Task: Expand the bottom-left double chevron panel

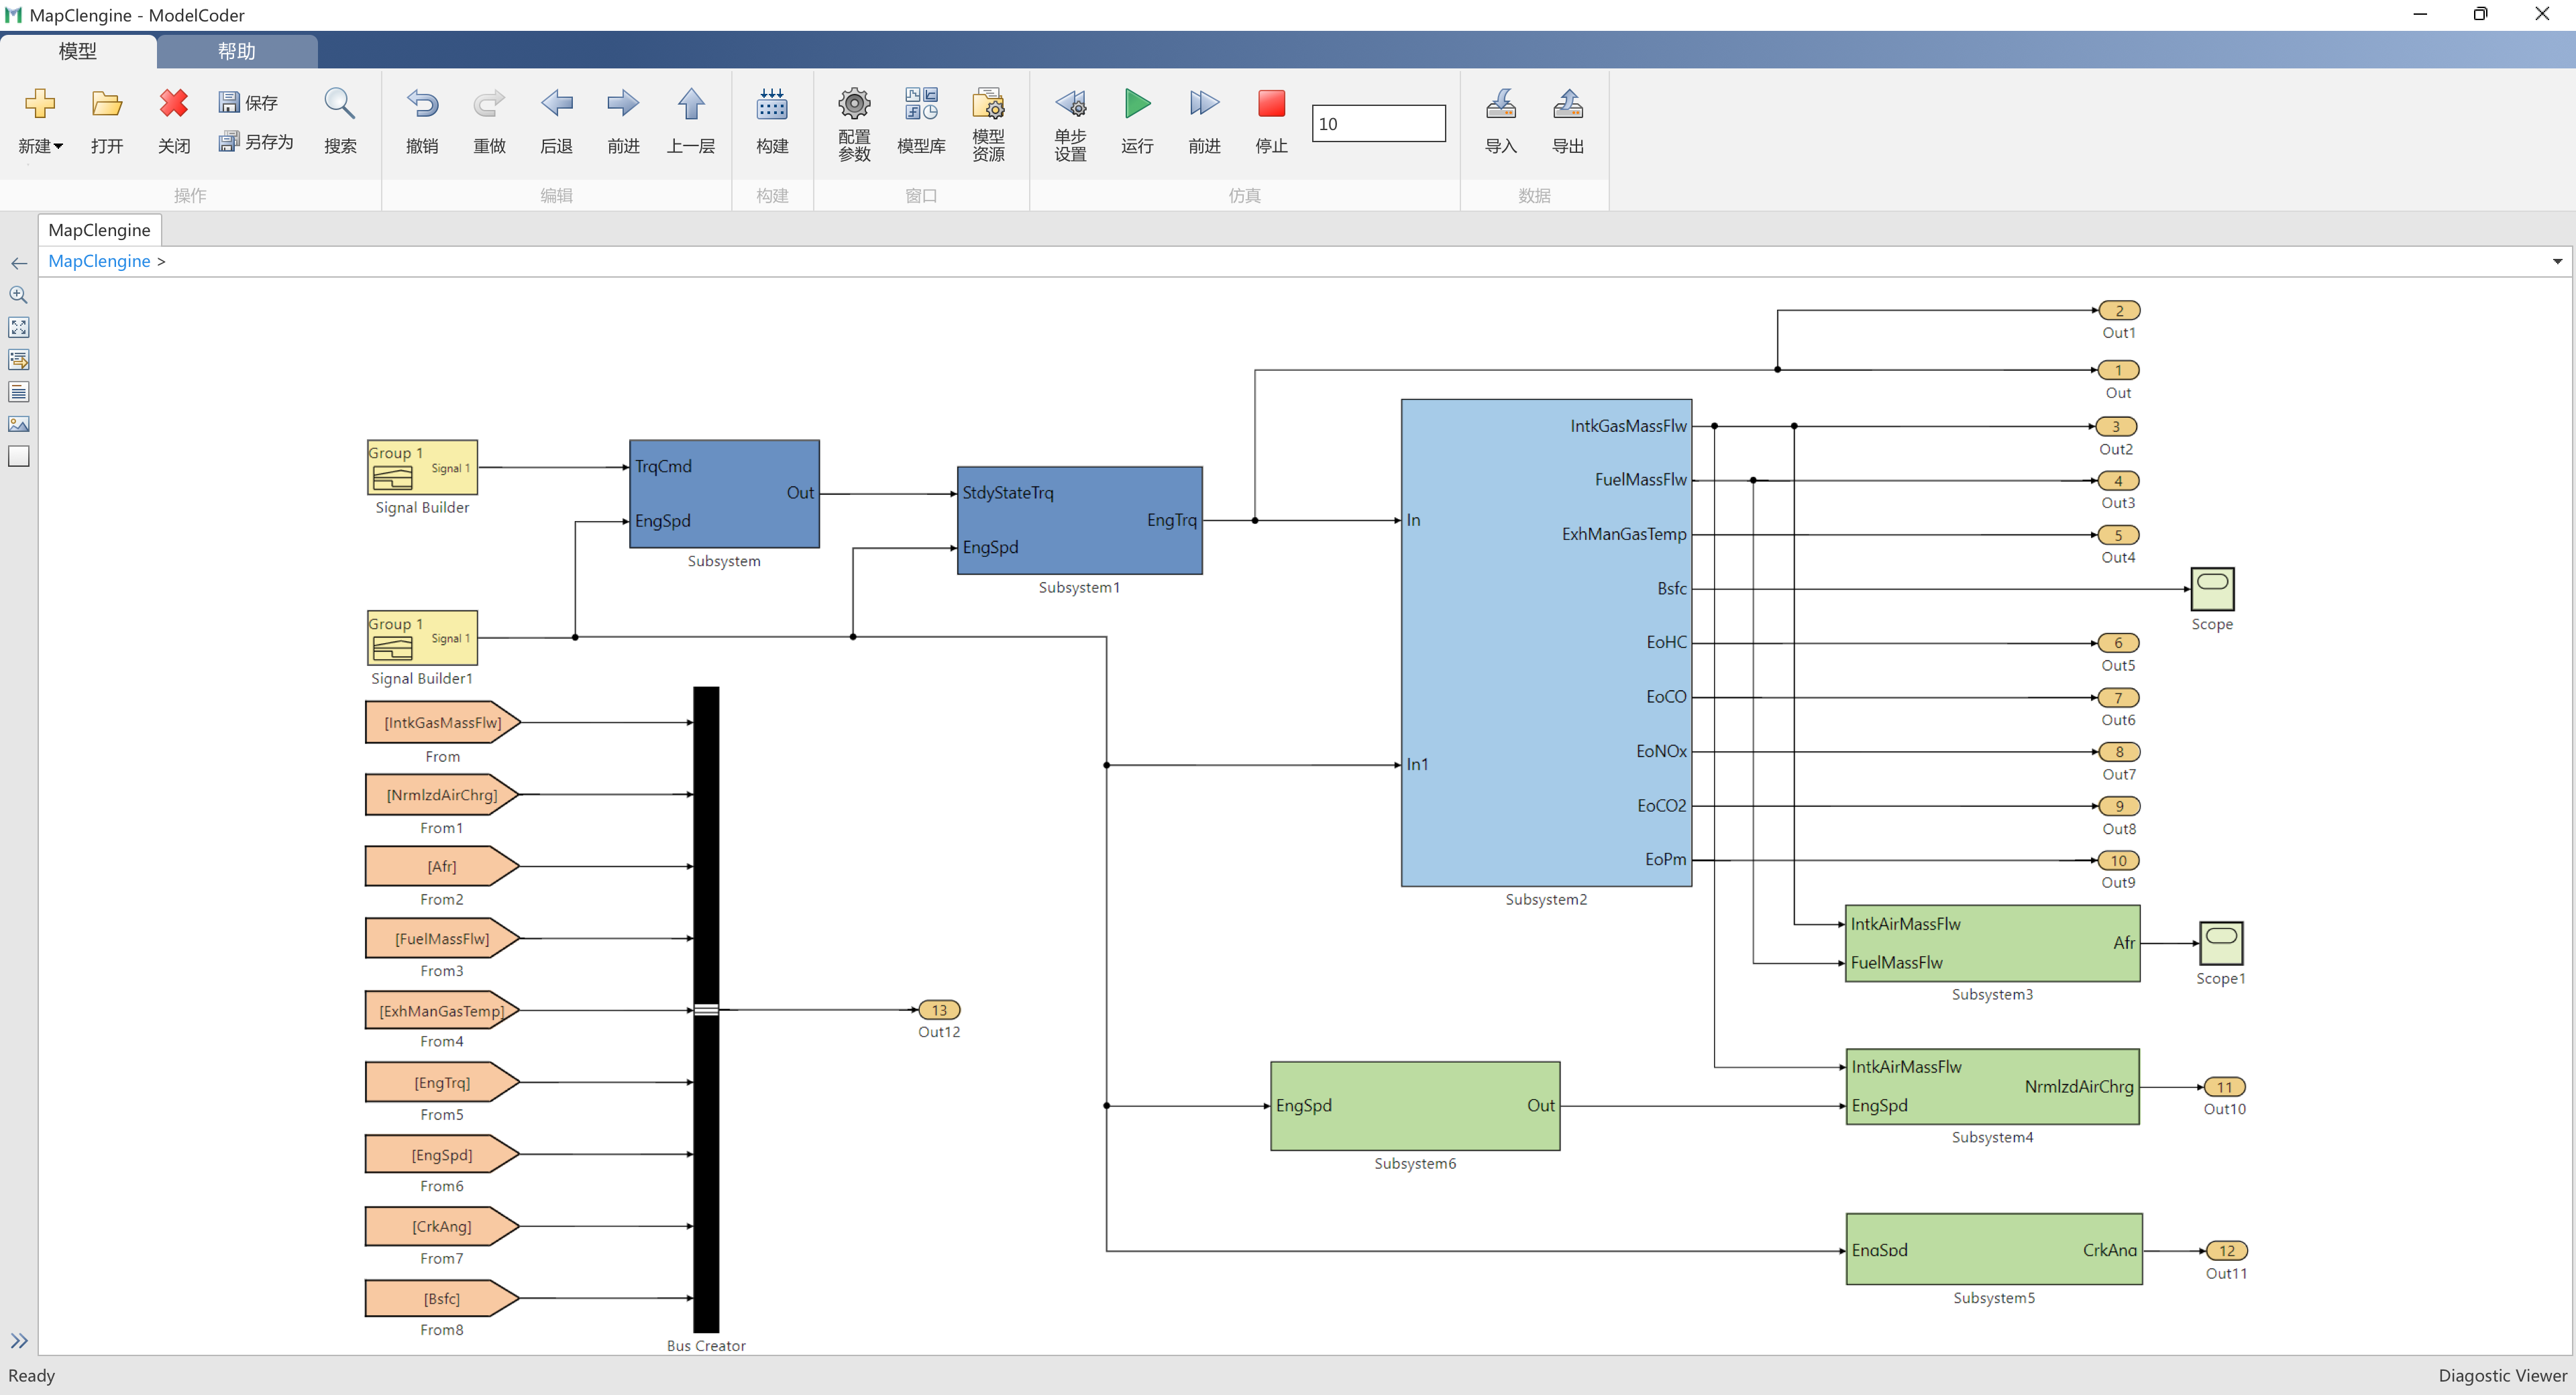Action: coord(19,1341)
